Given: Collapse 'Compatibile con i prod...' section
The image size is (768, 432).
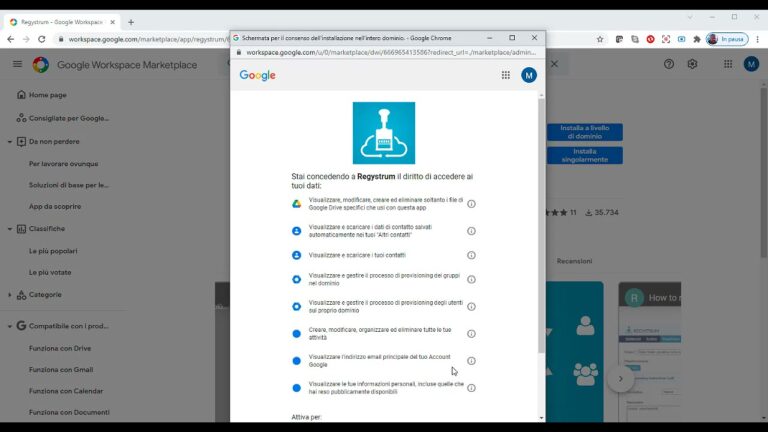Looking at the screenshot, I should point(10,326).
